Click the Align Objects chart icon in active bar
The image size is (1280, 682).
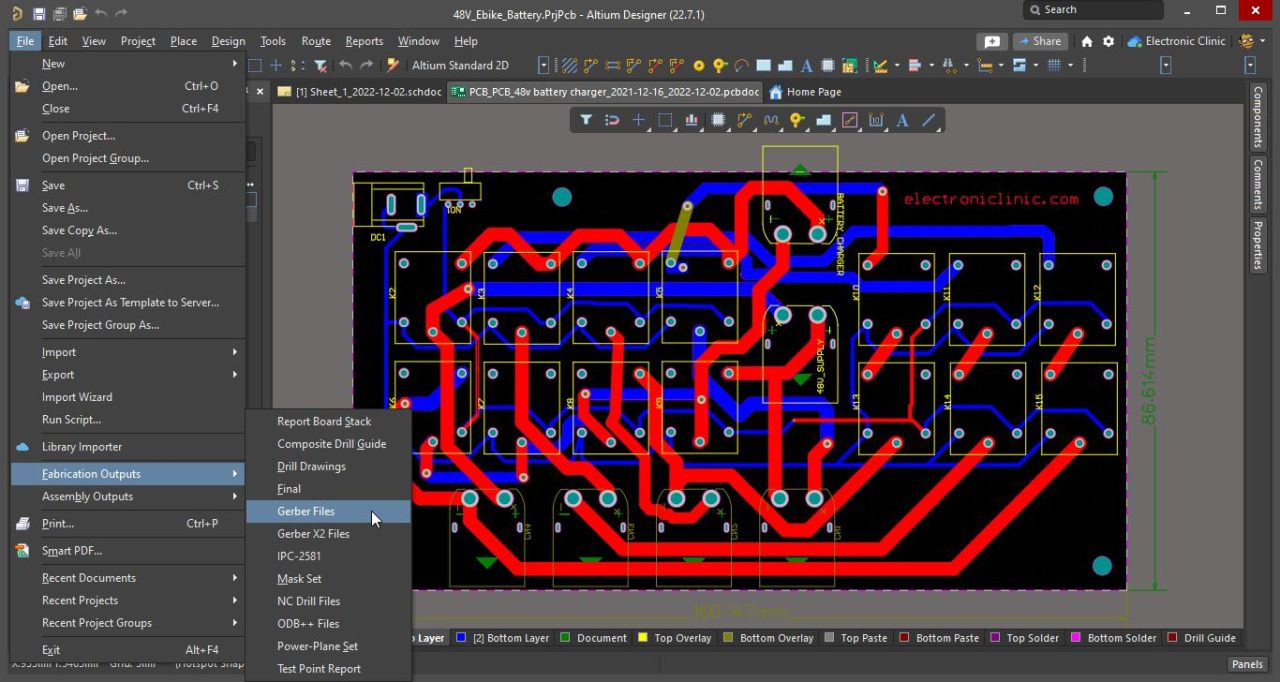tap(691, 120)
